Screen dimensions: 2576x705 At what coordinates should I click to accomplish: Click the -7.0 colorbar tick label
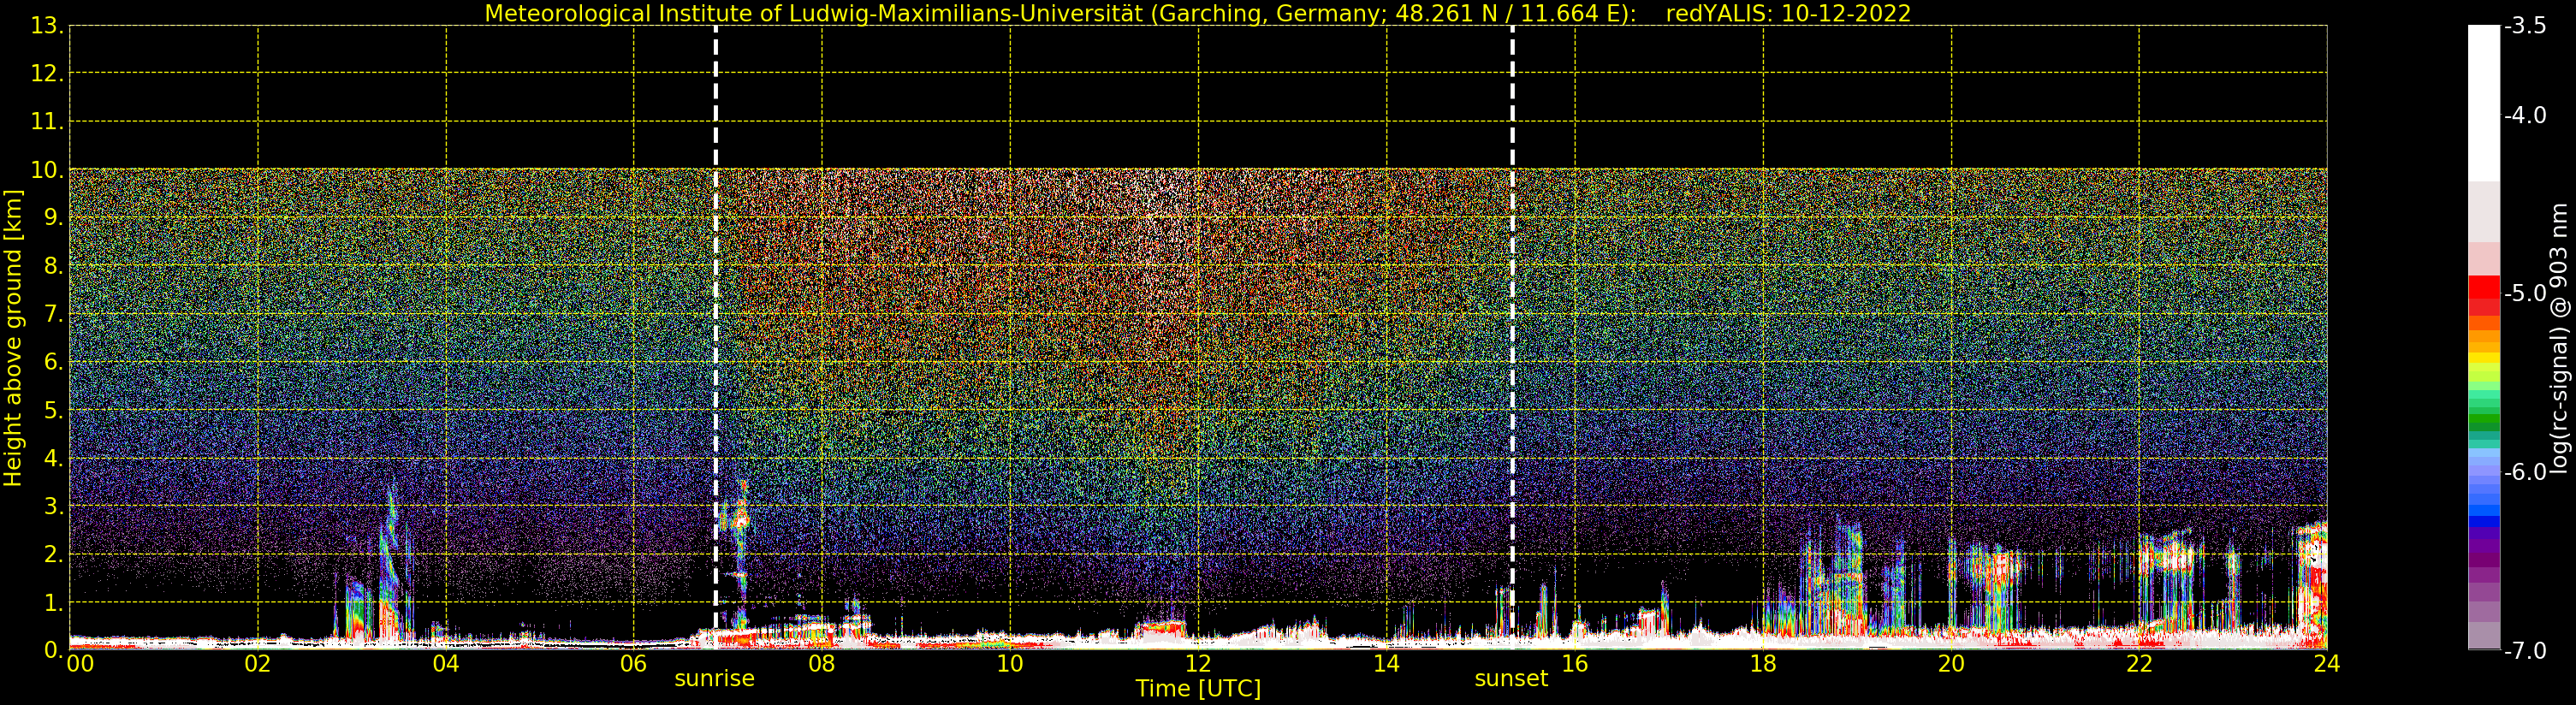[2526, 651]
